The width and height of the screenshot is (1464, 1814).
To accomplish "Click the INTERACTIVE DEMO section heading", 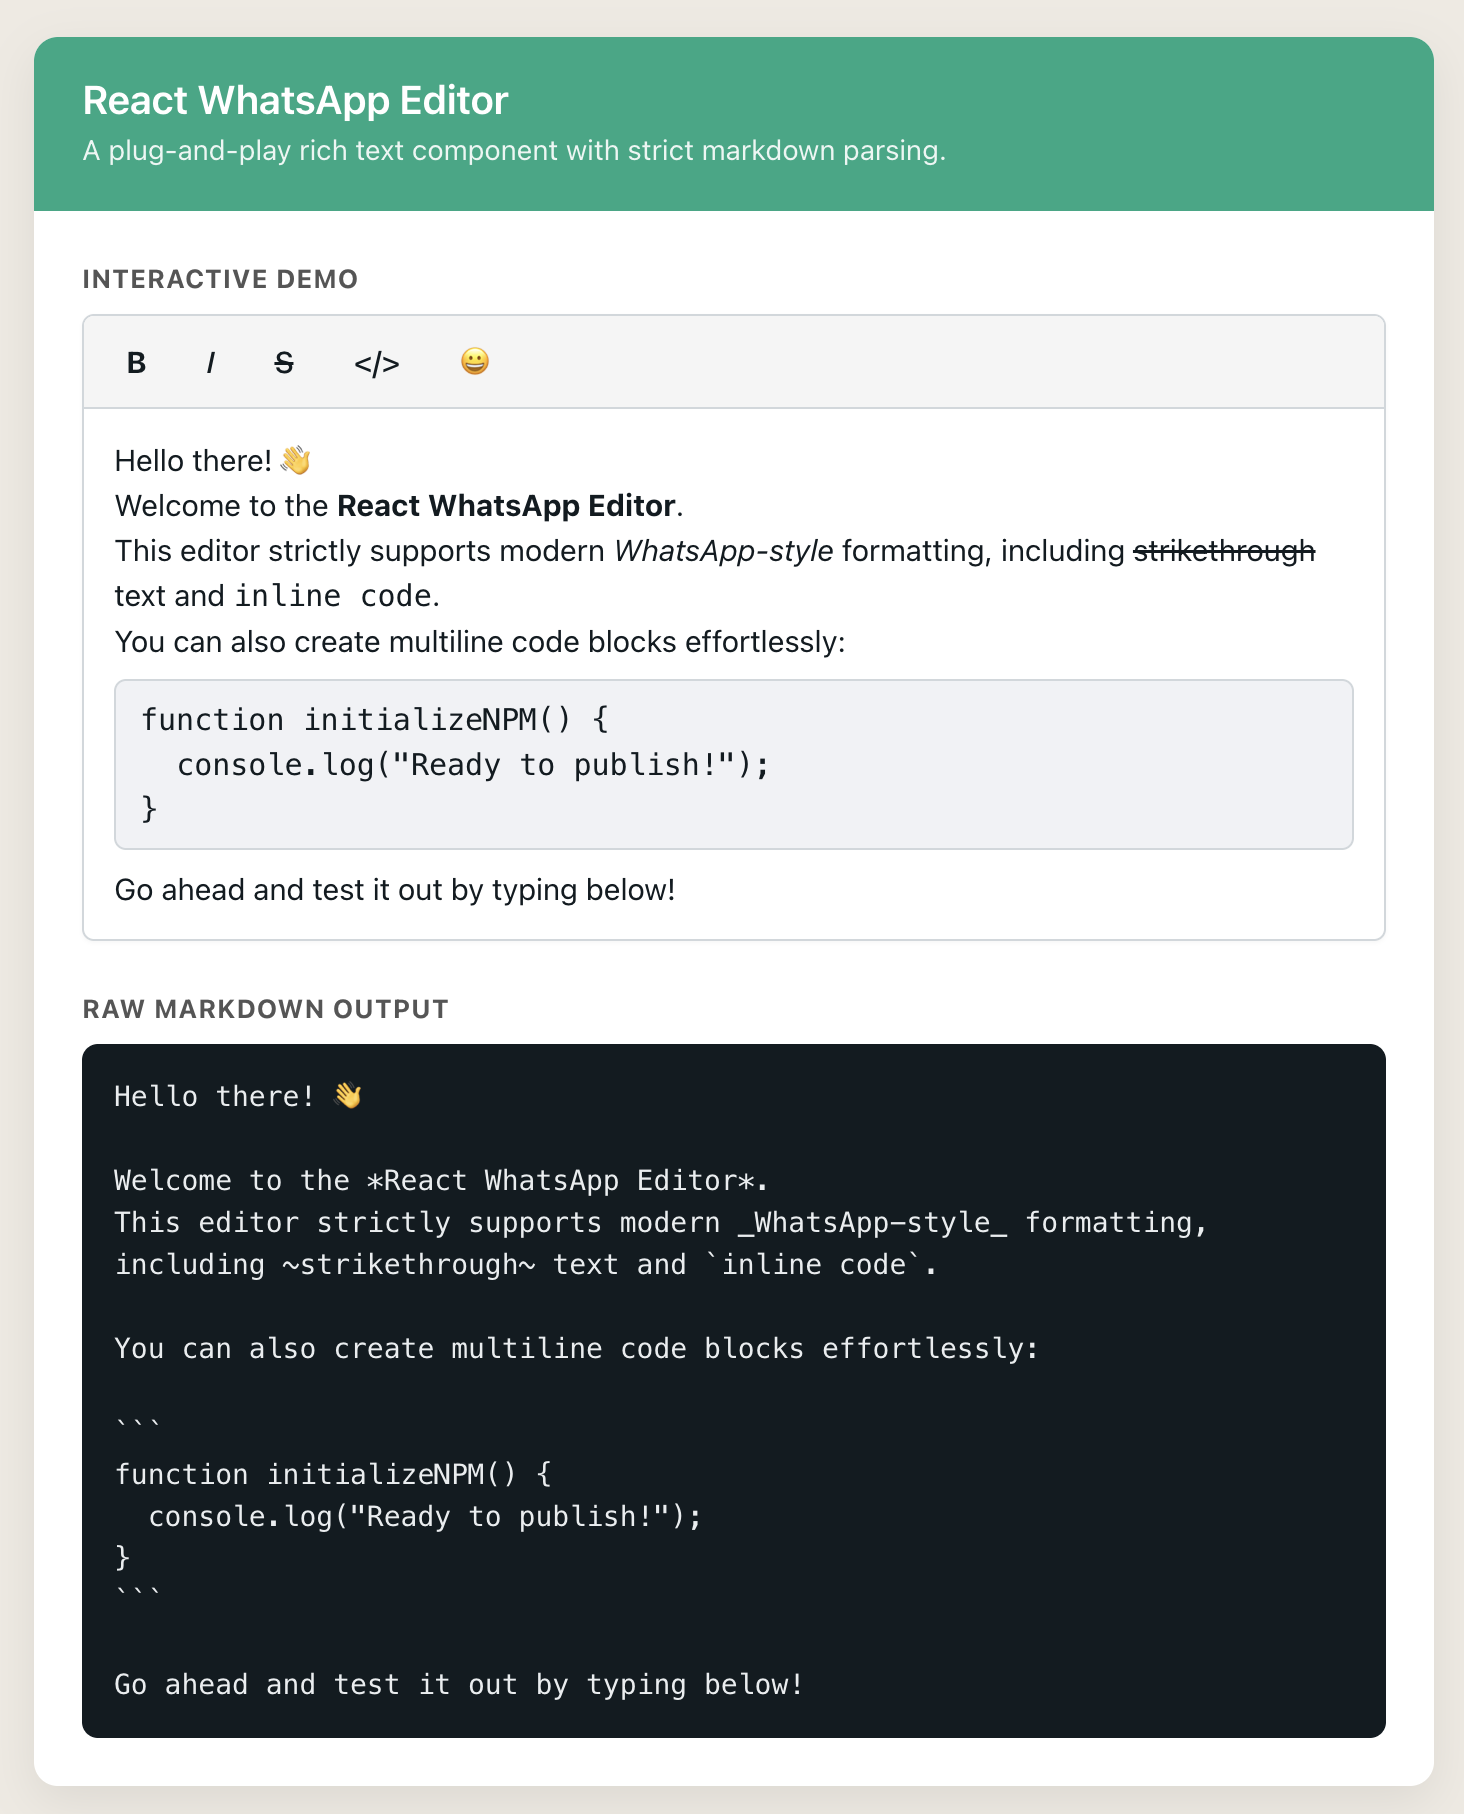I will (220, 280).
